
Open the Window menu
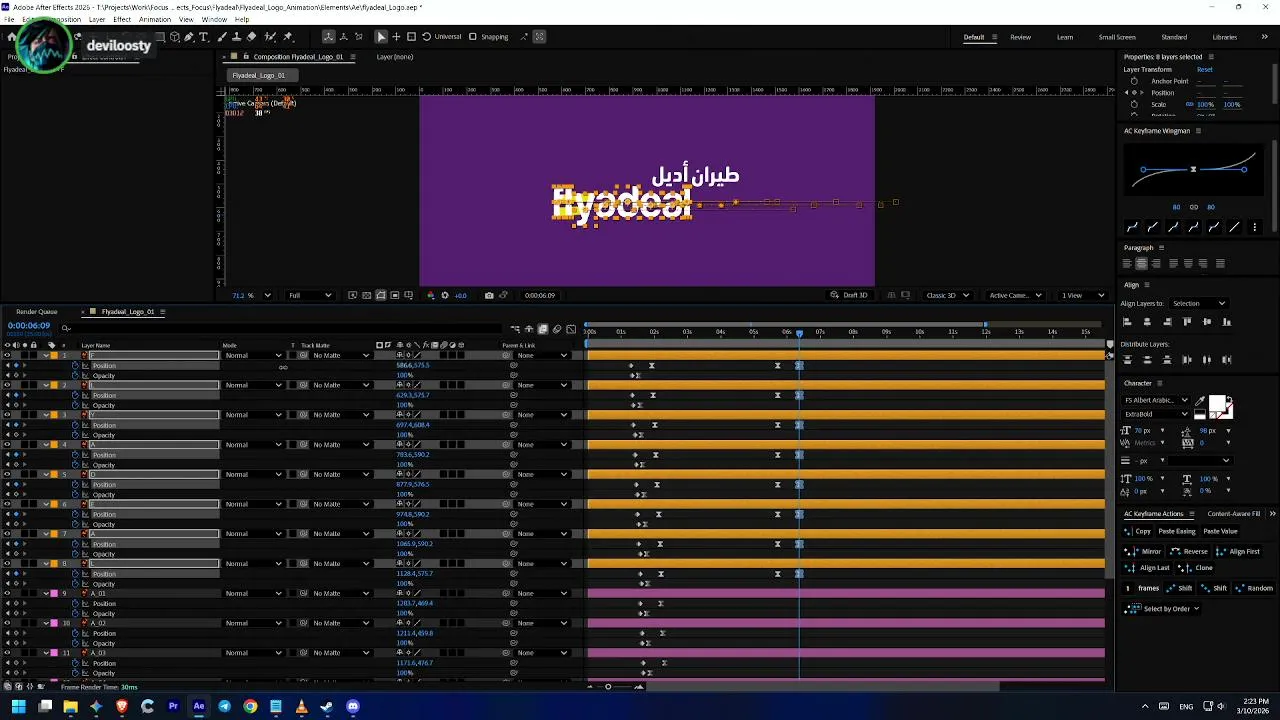214,19
